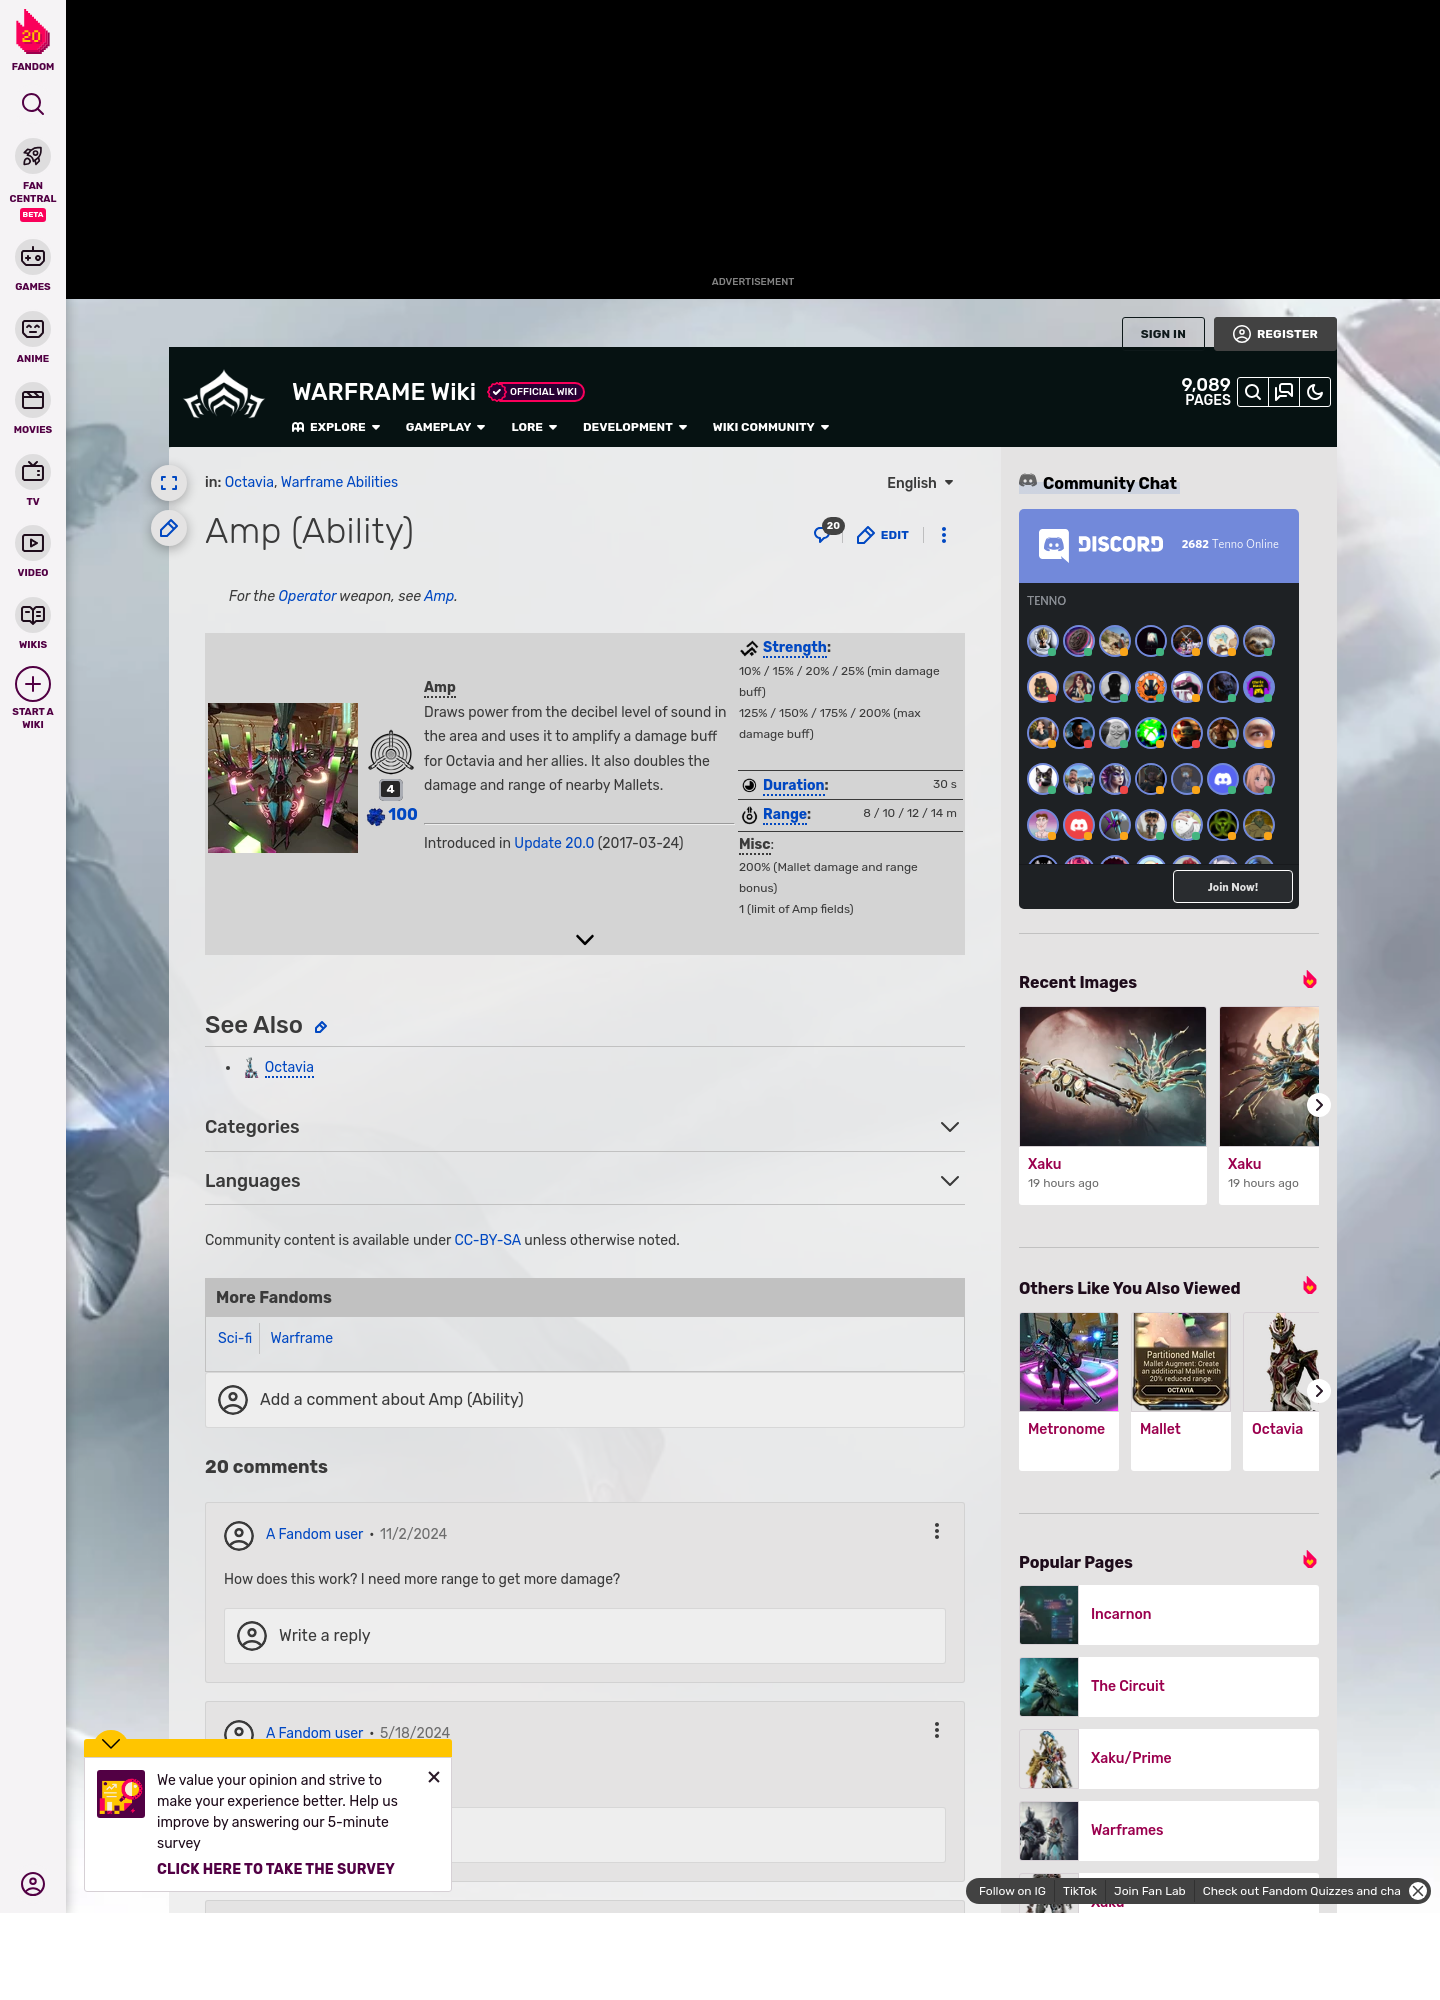
Task: Open the Update 20.0 link
Action: point(554,843)
